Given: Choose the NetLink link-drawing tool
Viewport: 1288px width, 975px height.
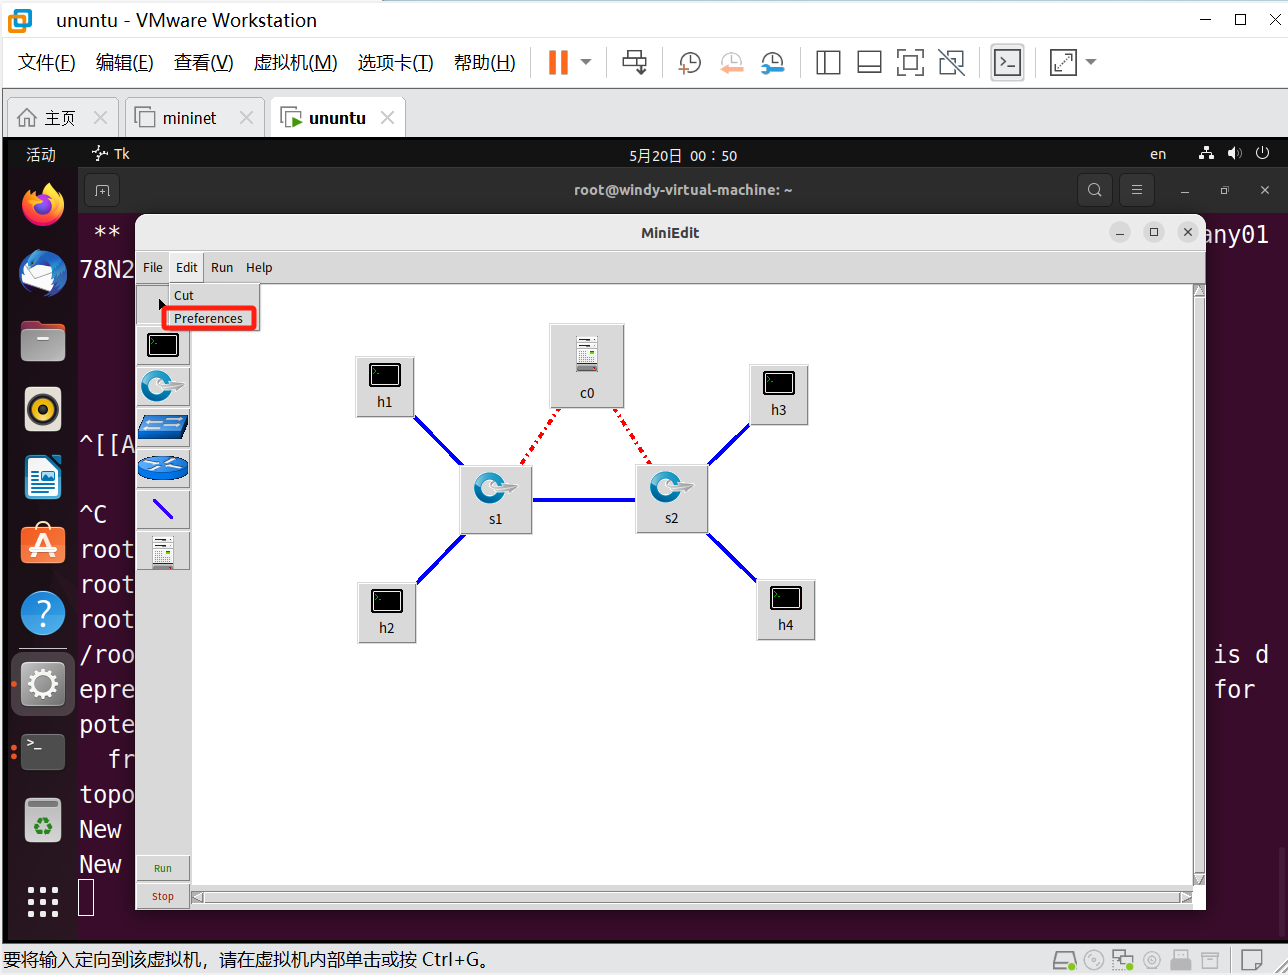Looking at the screenshot, I should [163, 508].
